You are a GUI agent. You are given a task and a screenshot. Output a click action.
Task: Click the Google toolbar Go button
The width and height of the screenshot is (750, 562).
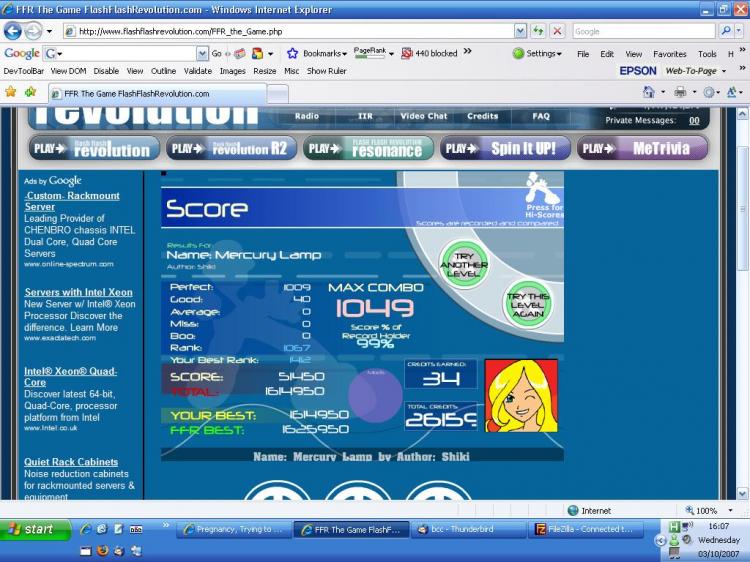(217, 54)
